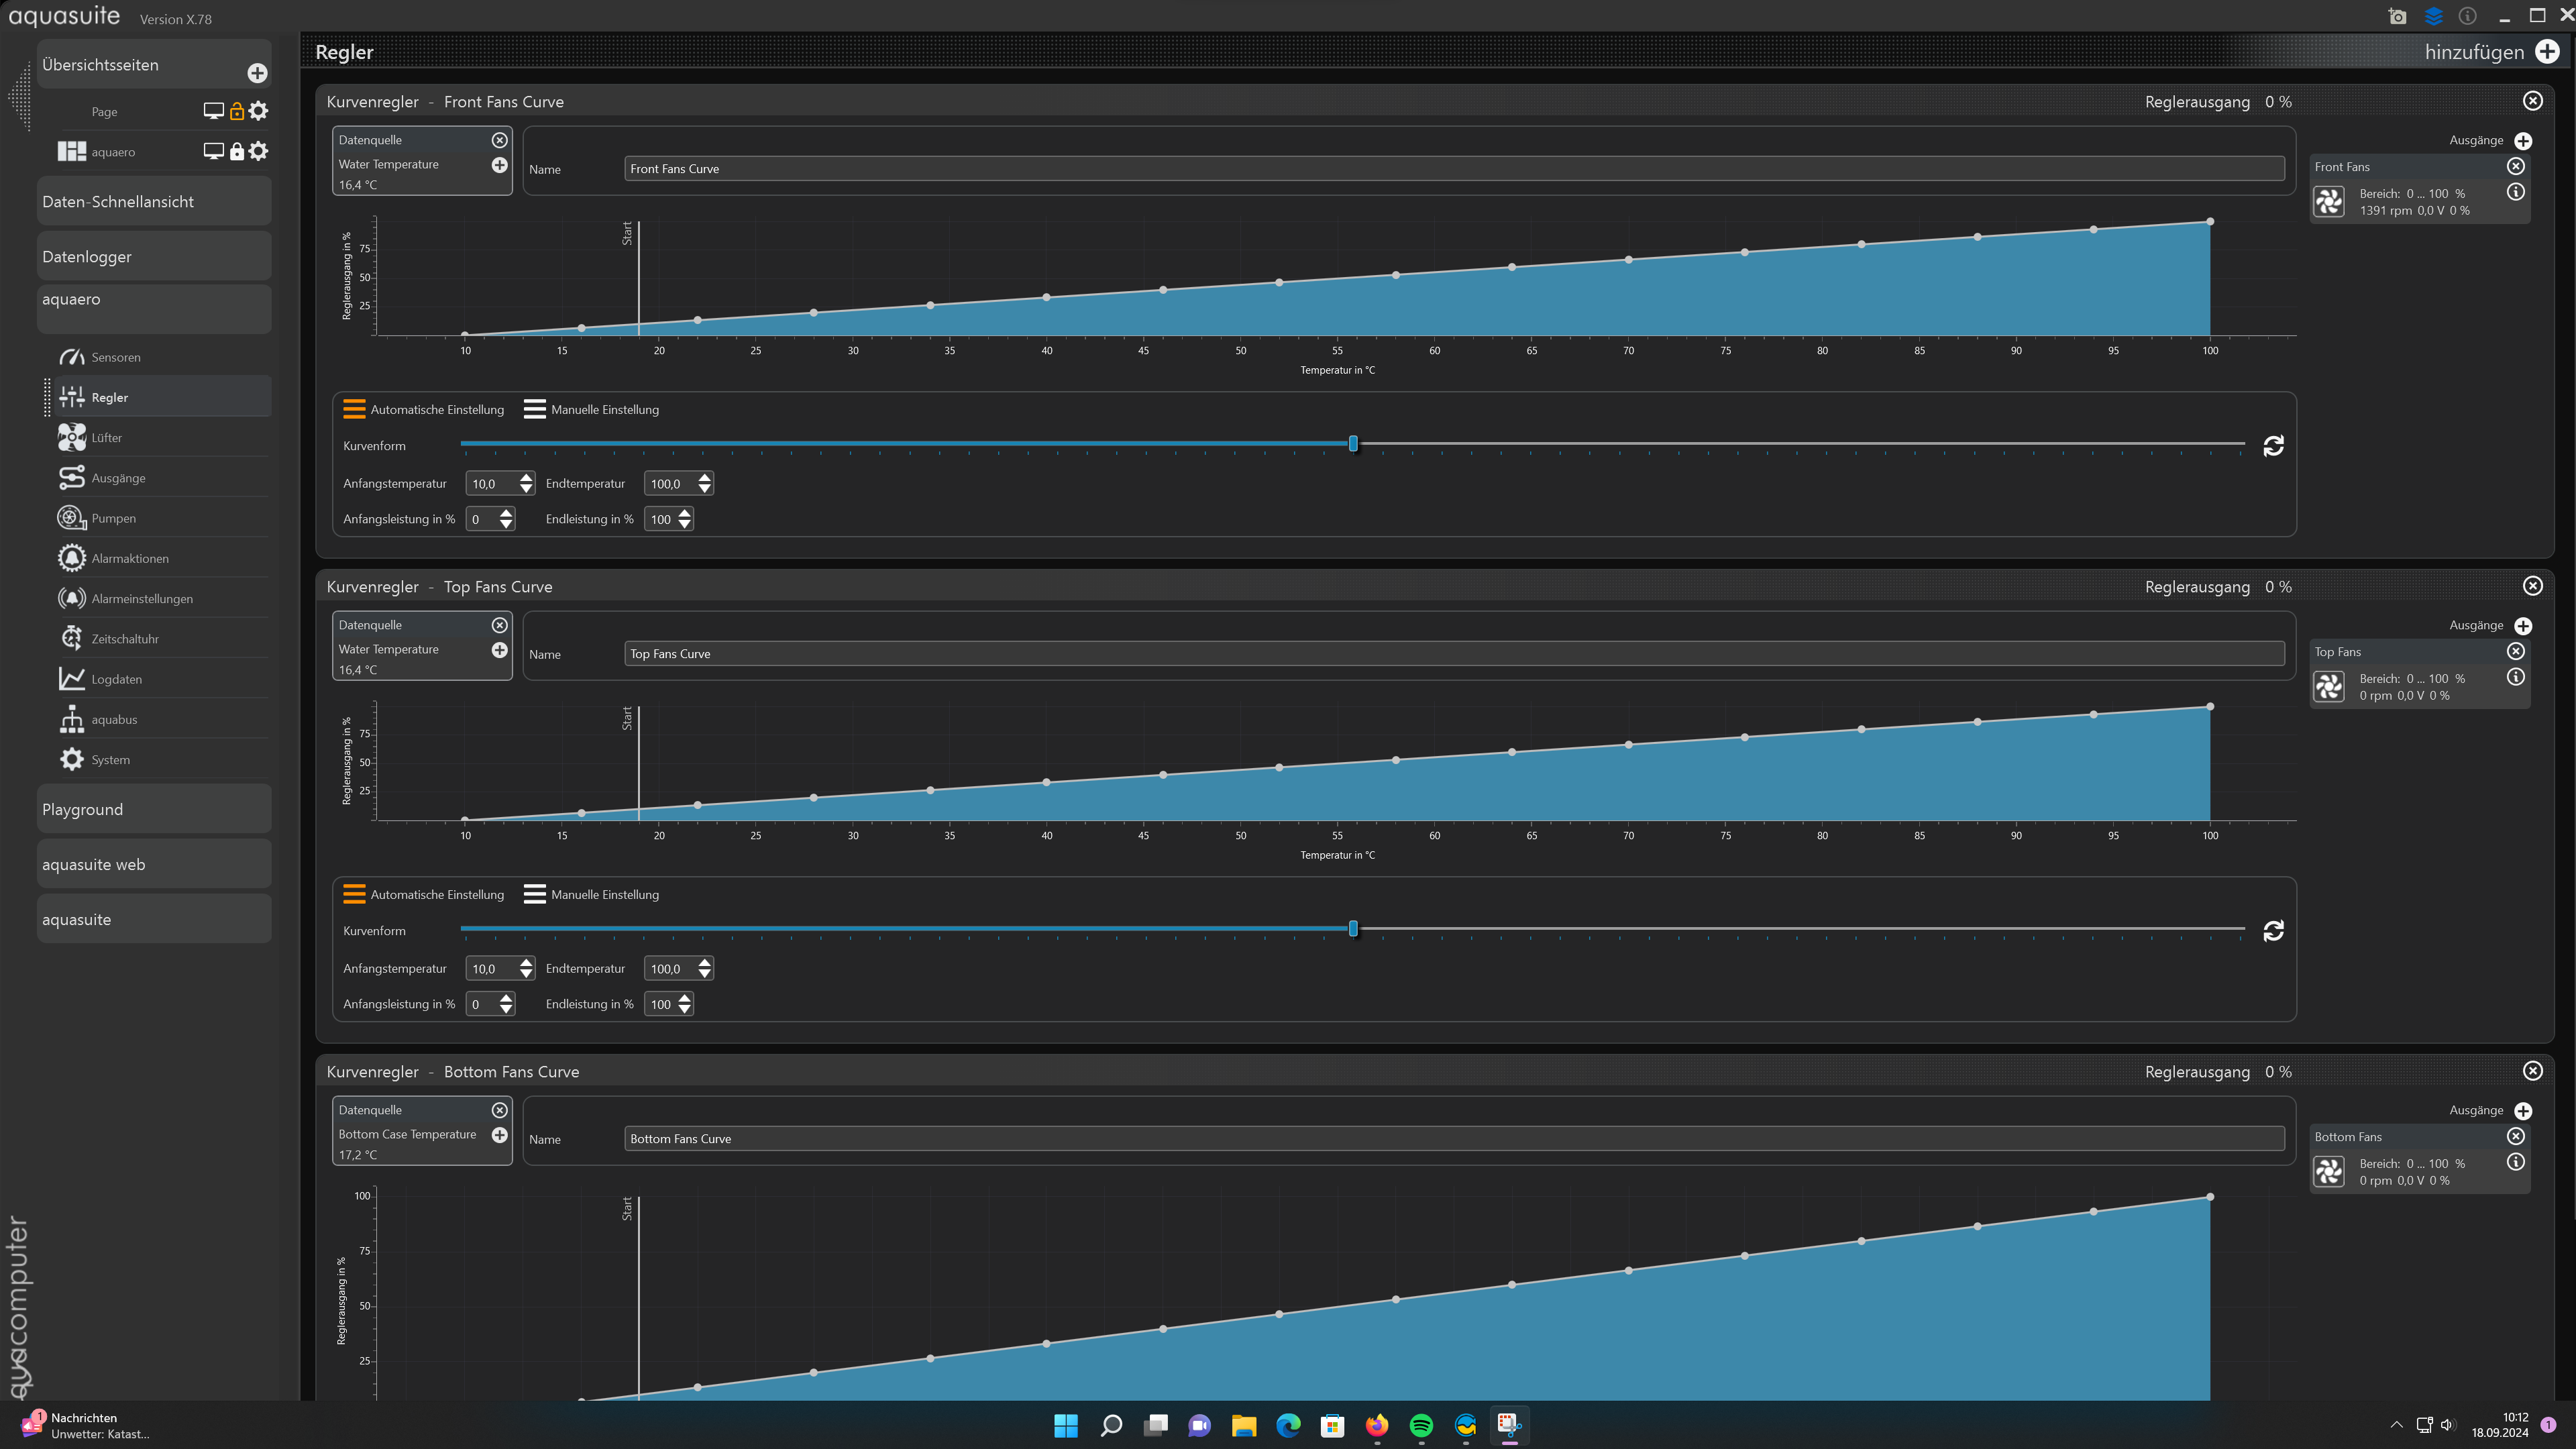The height and width of the screenshot is (1449, 2576).
Task: Increase Endtemperatur of Front Fans Curve
Action: pos(705,478)
